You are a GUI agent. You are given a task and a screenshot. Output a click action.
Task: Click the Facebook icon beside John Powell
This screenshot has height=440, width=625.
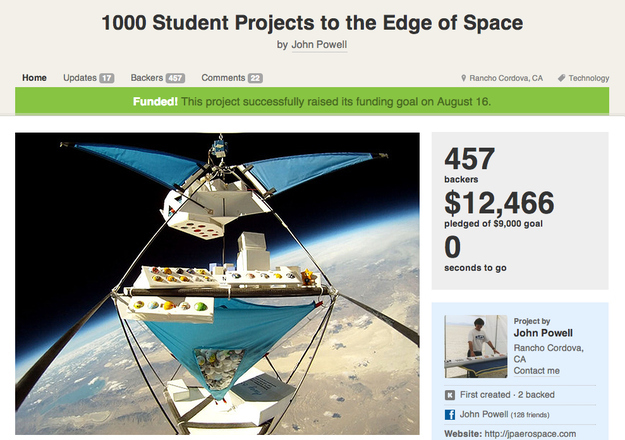pos(450,414)
